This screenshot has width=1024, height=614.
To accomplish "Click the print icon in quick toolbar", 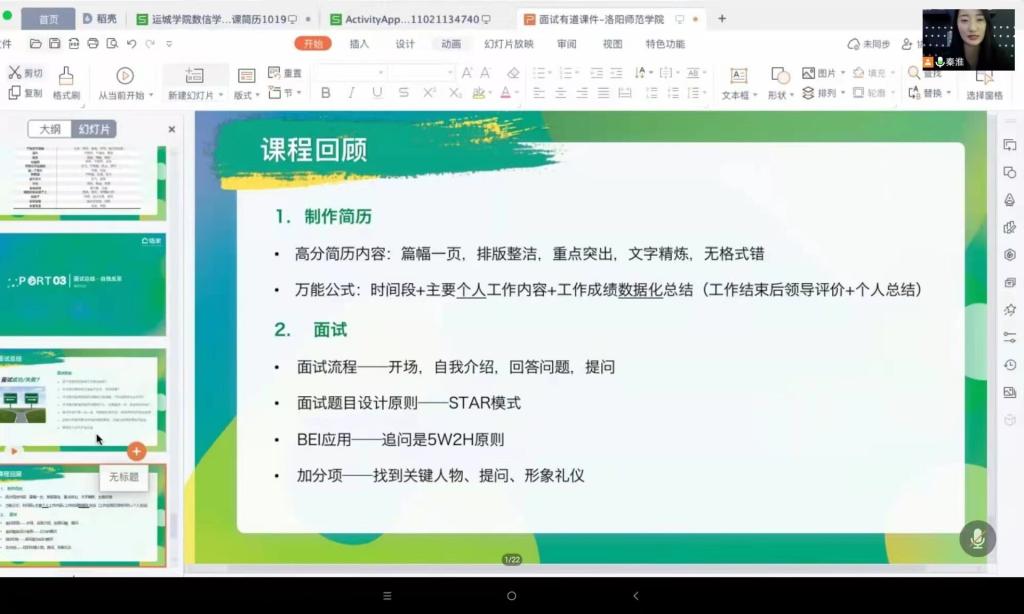I will 93,44.
